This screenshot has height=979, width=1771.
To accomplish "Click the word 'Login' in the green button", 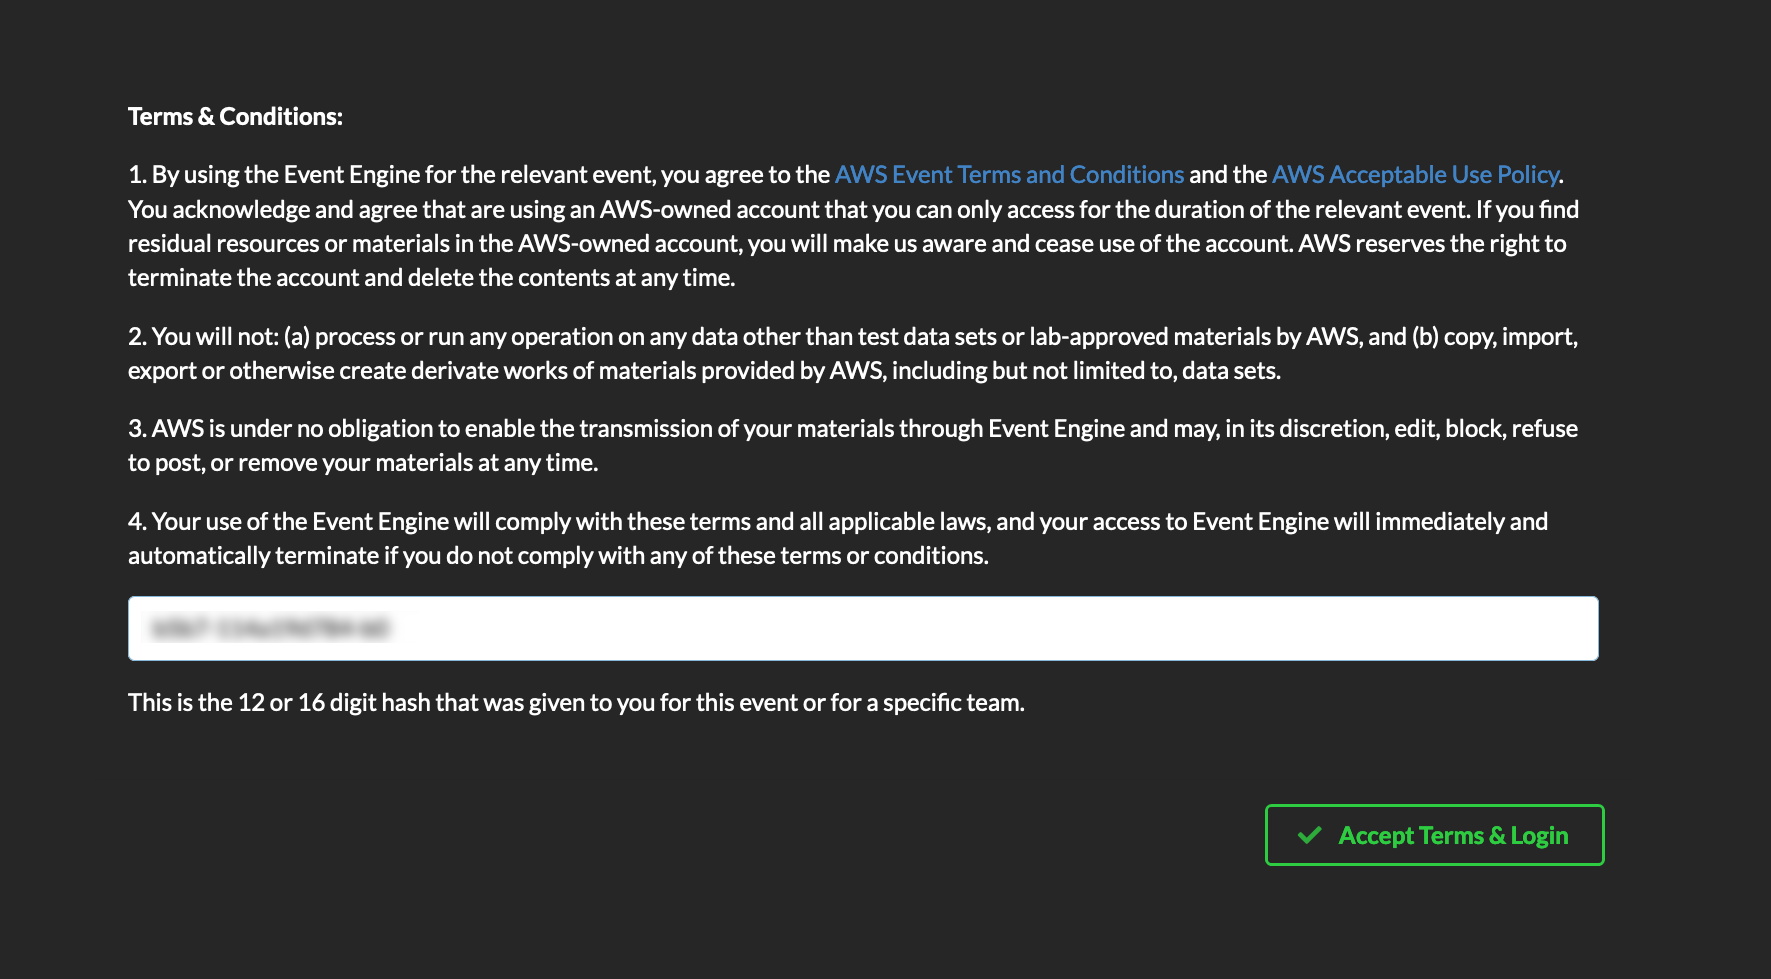I will (x=1539, y=835).
